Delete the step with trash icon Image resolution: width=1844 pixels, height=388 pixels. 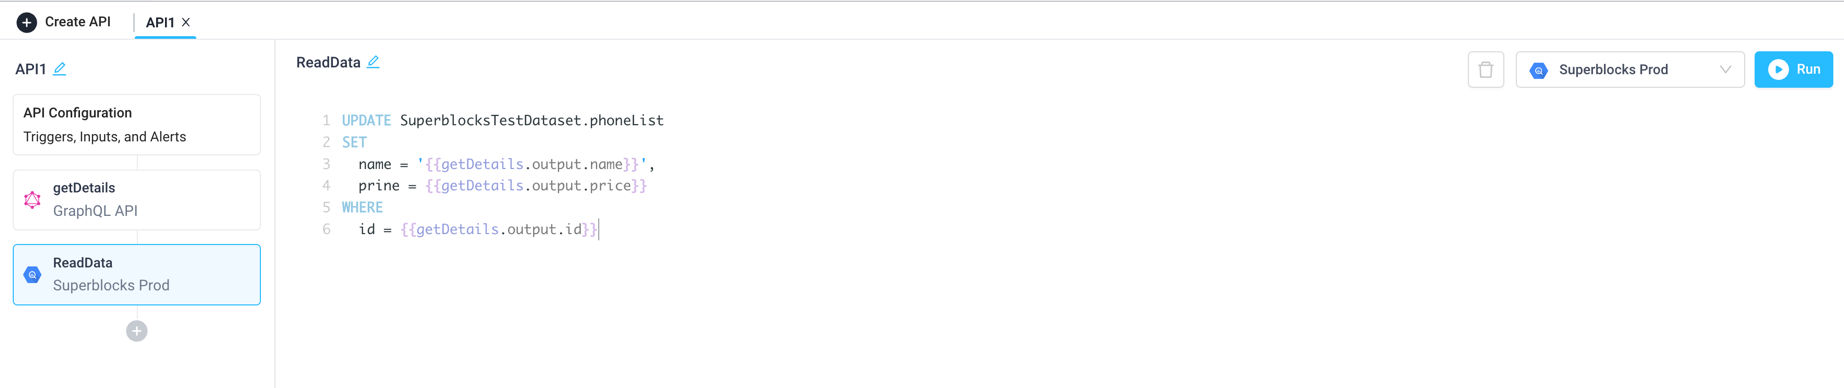click(1485, 70)
